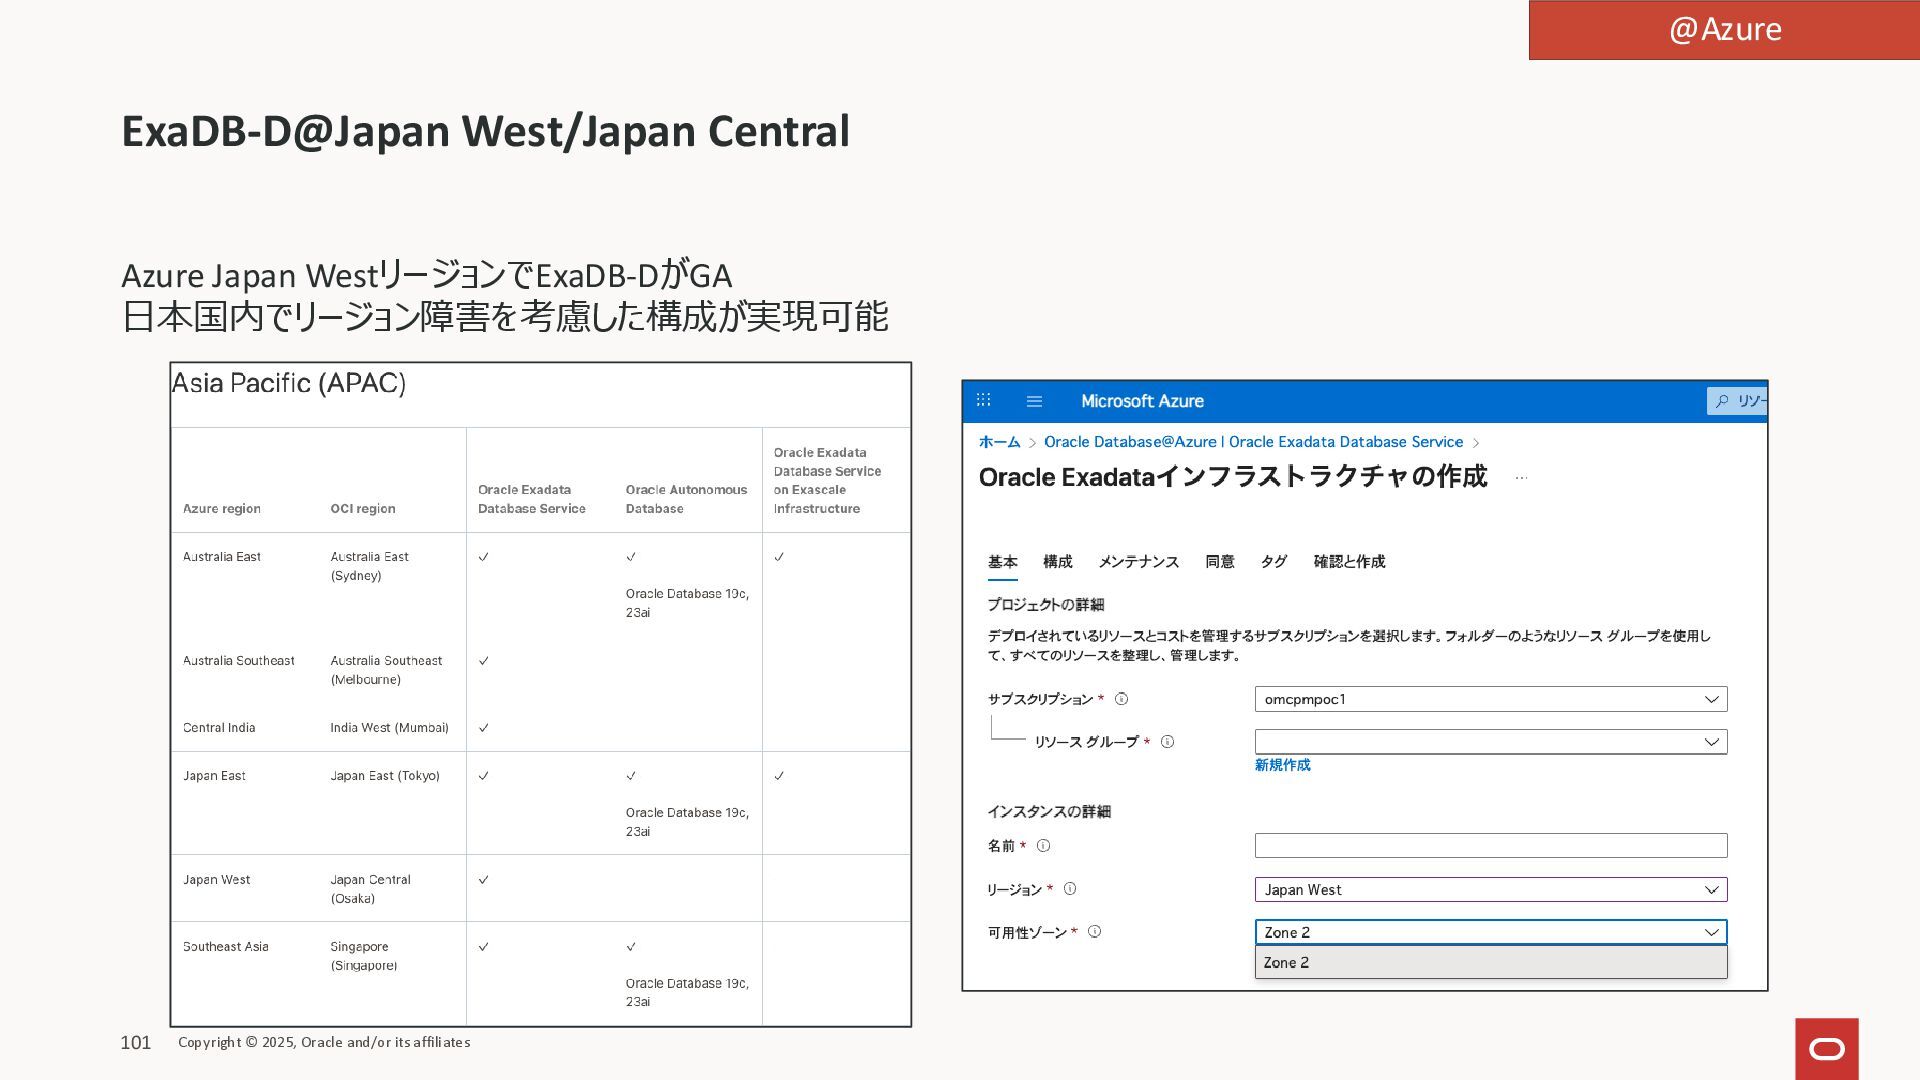Click the 新規作成 link under resource group
The height and width of the screenshot is (1080, 1920).
click(x=1282, y=765)
